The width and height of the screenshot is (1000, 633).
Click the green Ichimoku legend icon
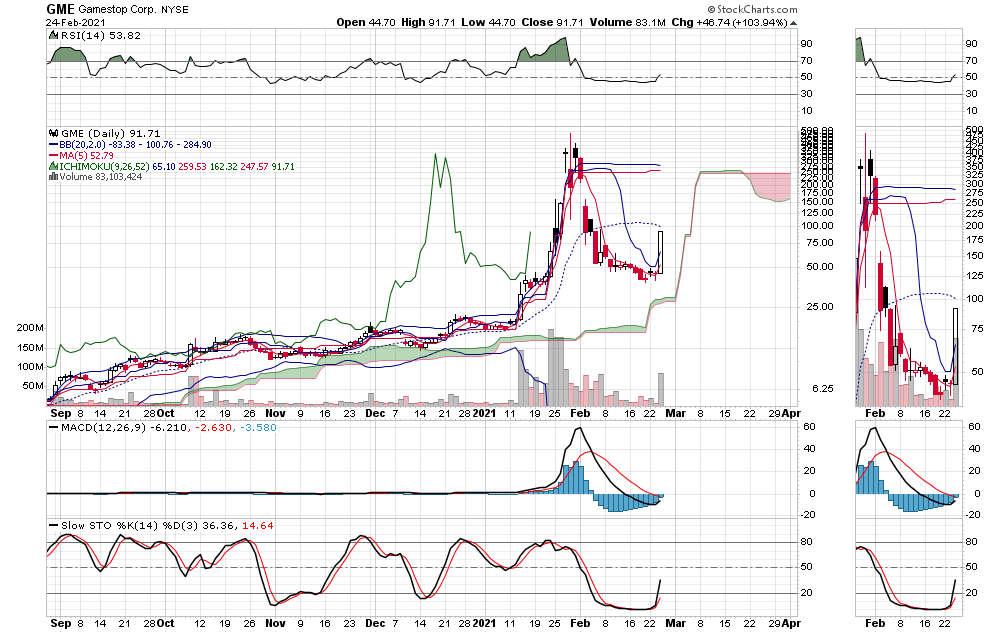(x=54, y=166)
